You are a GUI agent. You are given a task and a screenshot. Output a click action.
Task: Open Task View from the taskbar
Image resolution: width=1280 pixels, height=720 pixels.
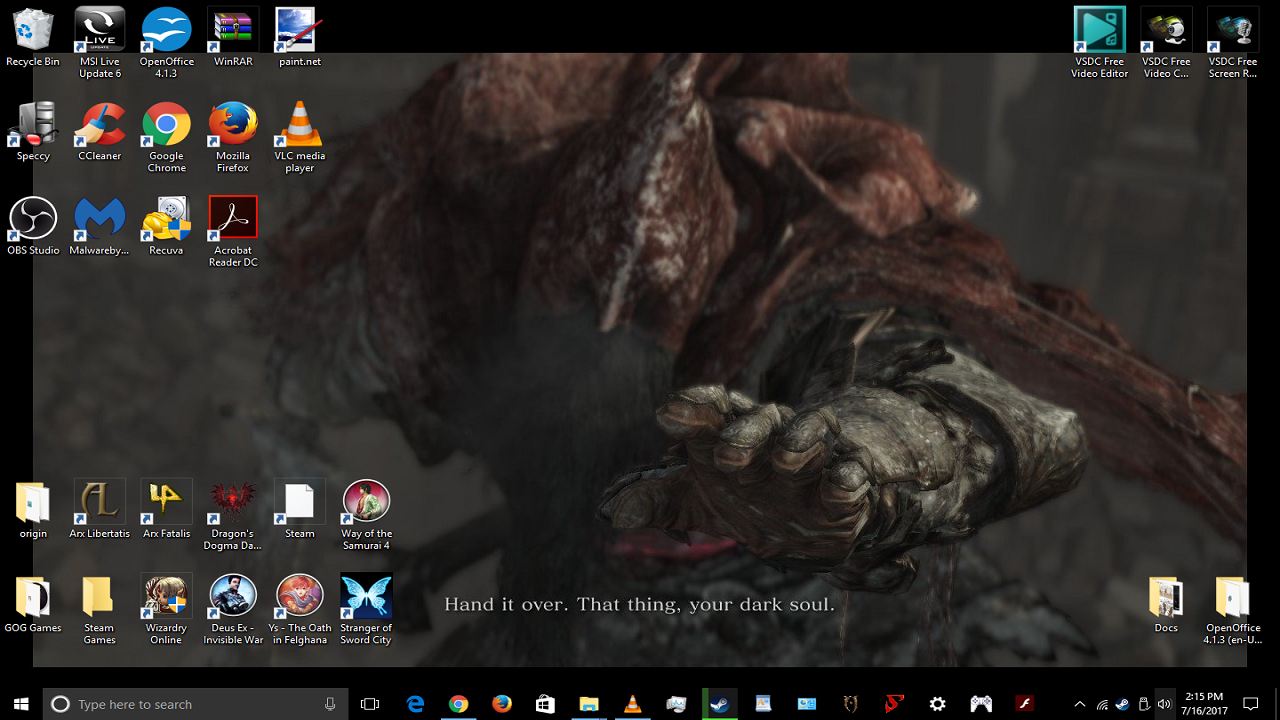[x=370, y=704]
